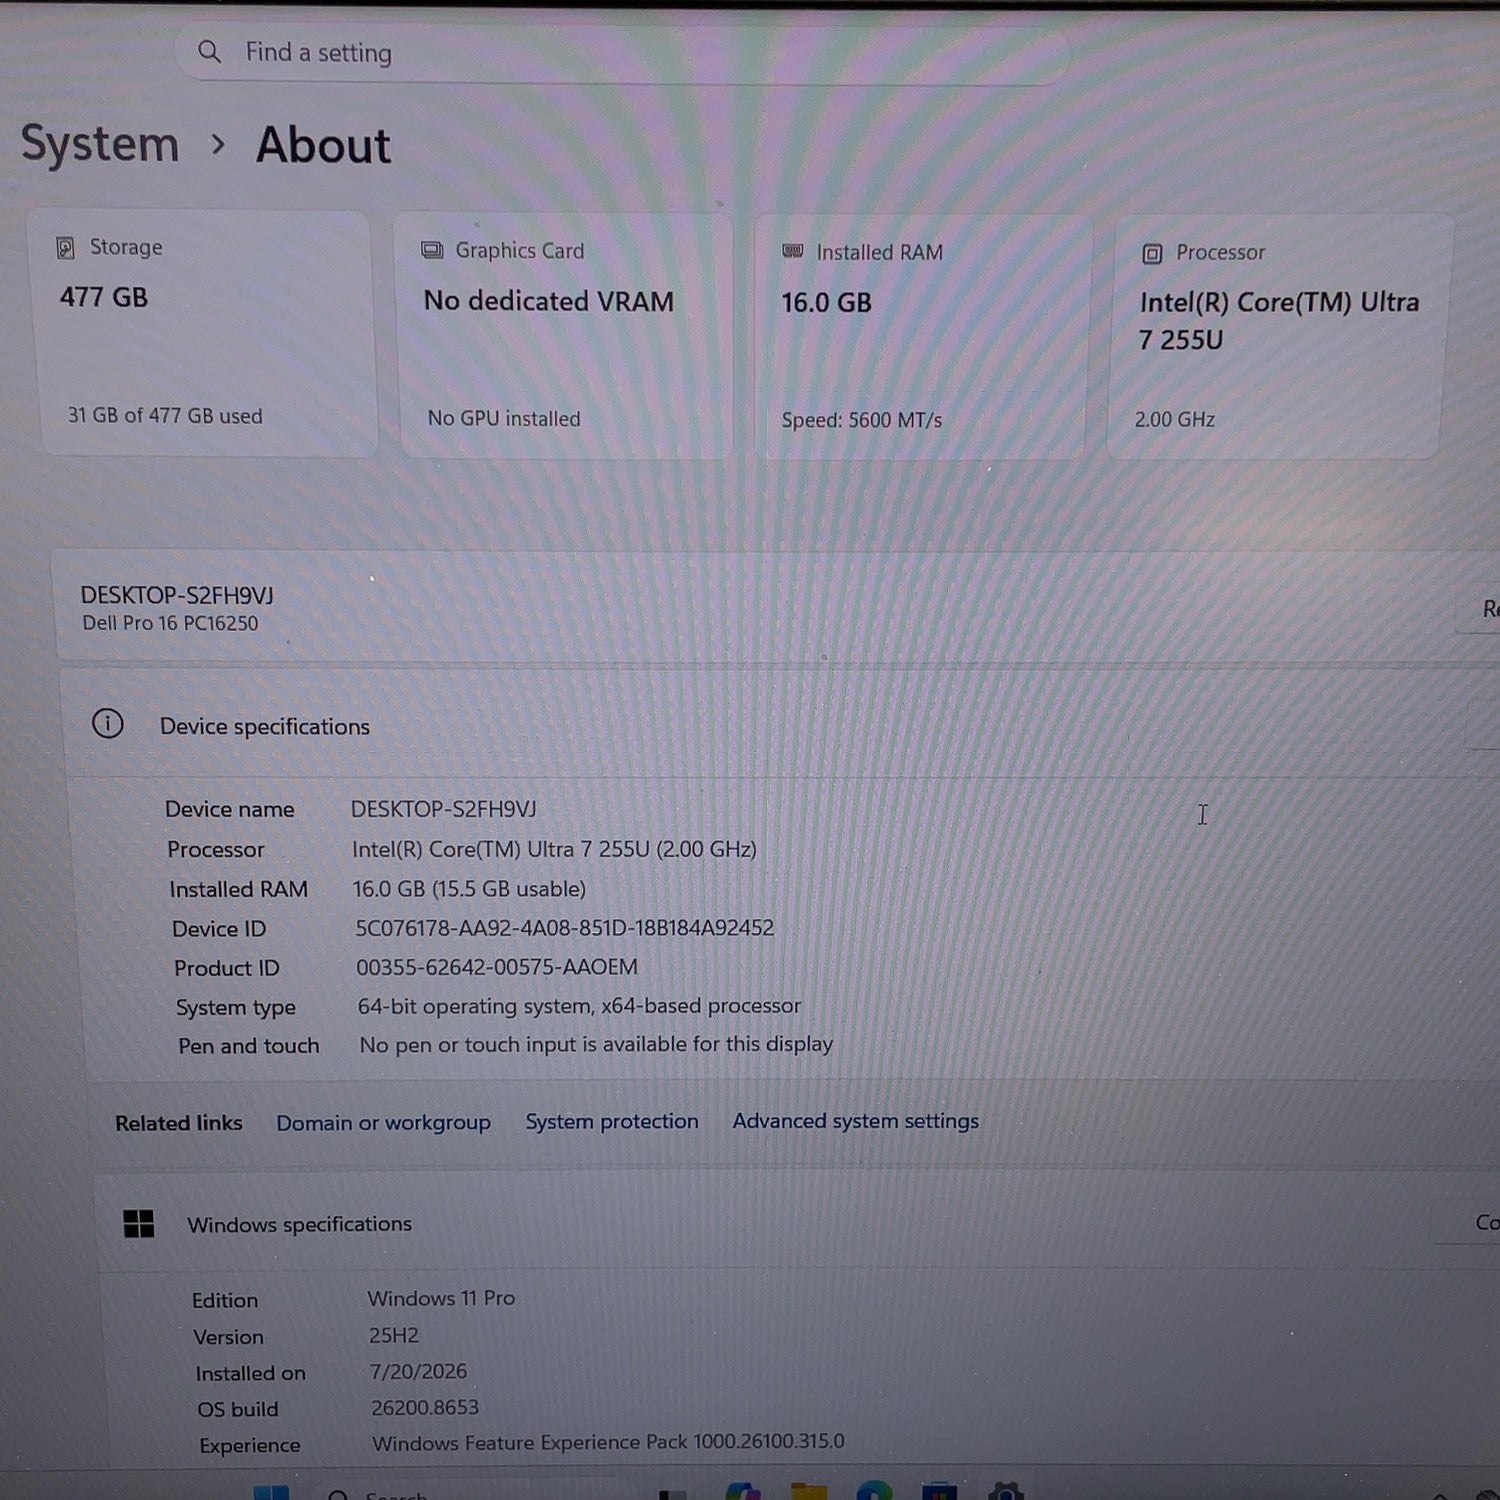The image size is (1500, 1500).
Task: Move the text cursor I-beam area in Device specifications
Action: coord(1203,815)
